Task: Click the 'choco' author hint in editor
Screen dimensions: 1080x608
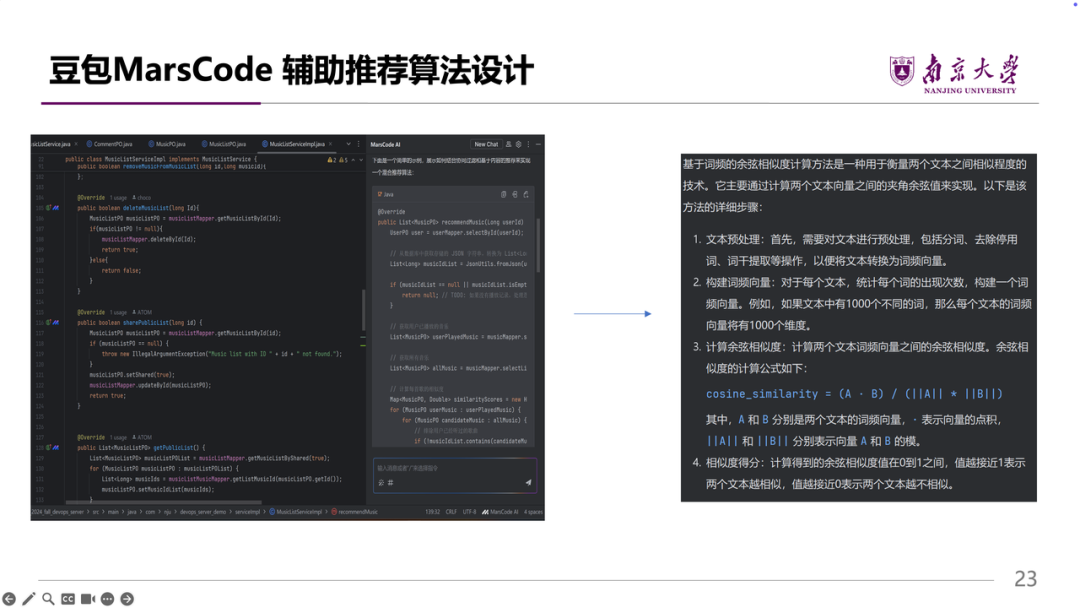Action: click(x=142, y=197)
